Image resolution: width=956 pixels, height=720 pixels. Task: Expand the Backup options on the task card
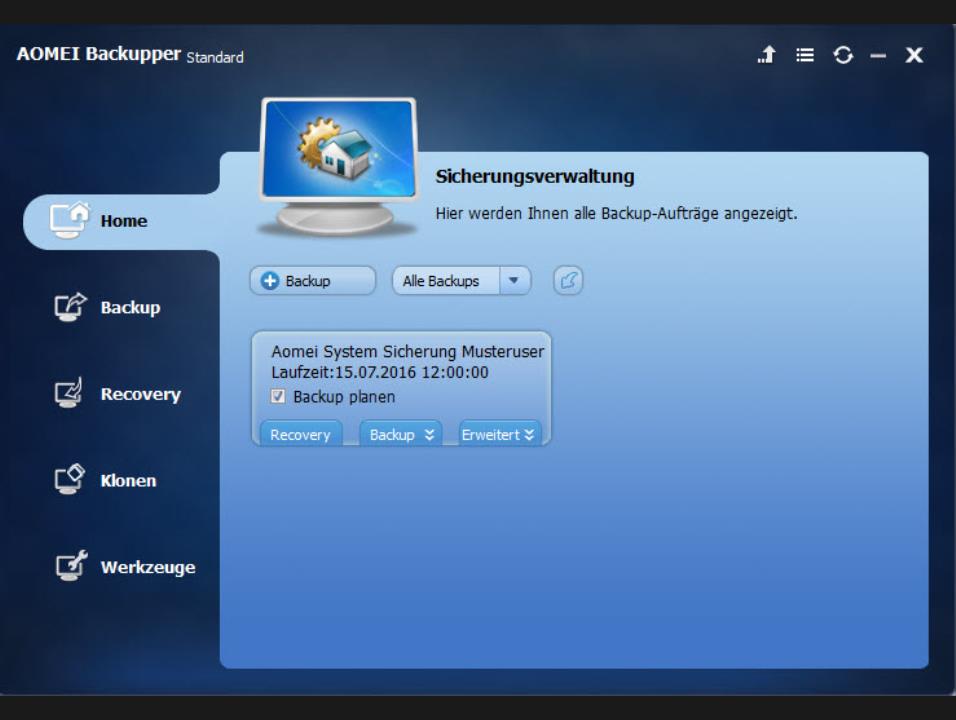pyautogui.click(x=400, y=435)
